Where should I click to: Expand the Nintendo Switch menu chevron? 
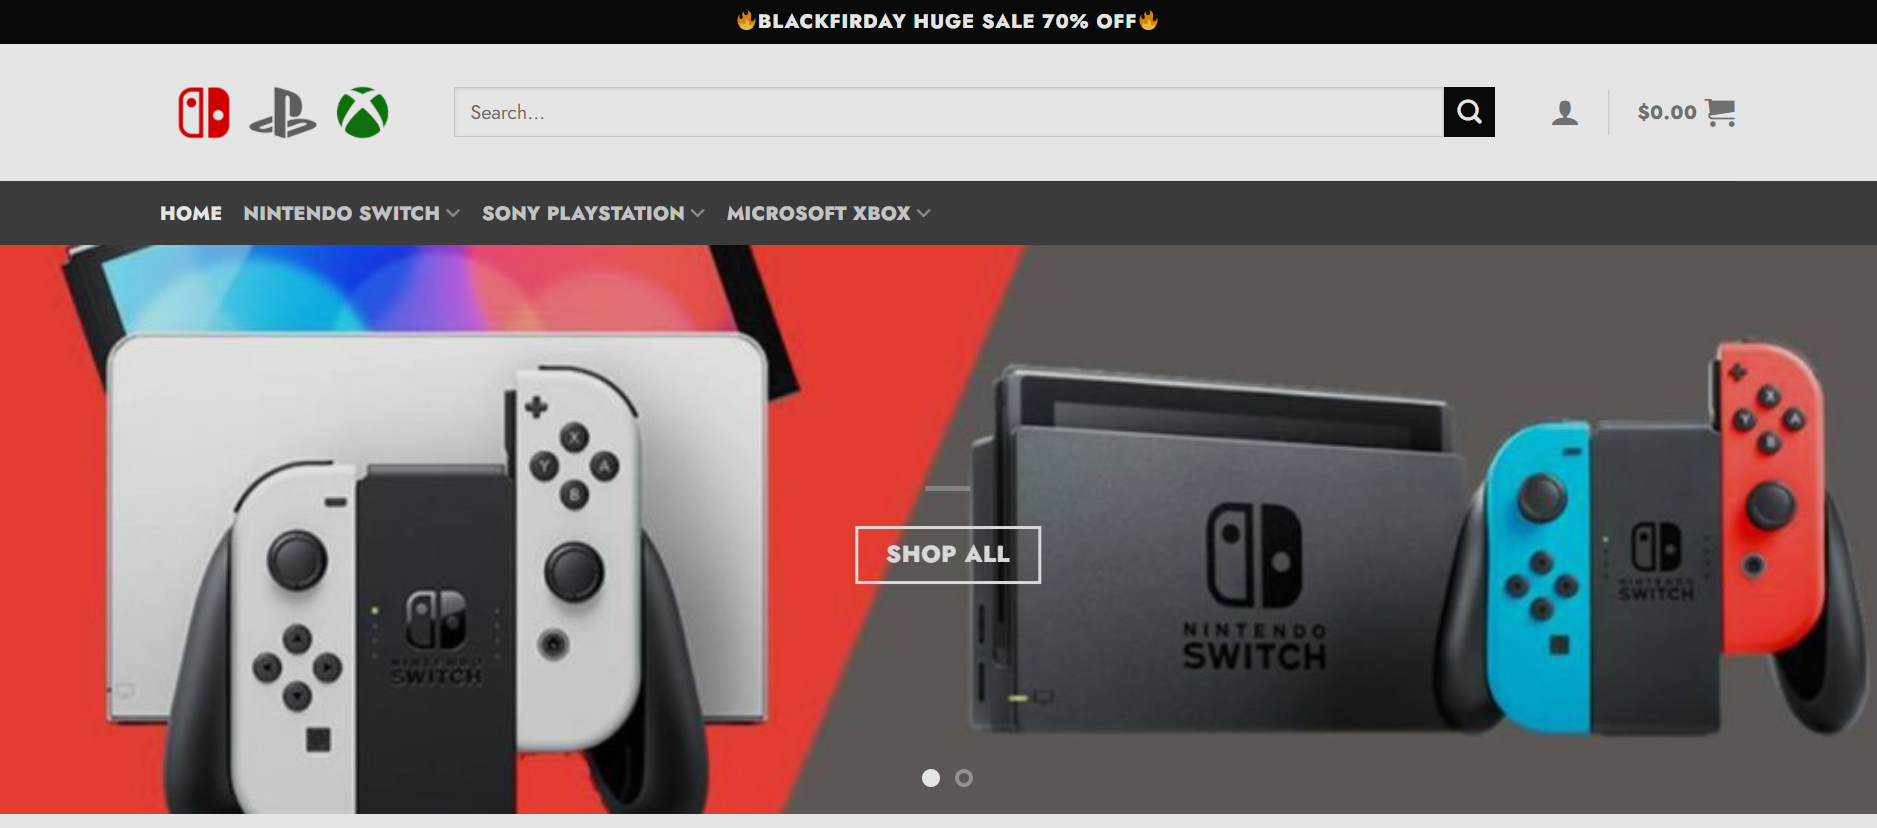pos(453,213)
